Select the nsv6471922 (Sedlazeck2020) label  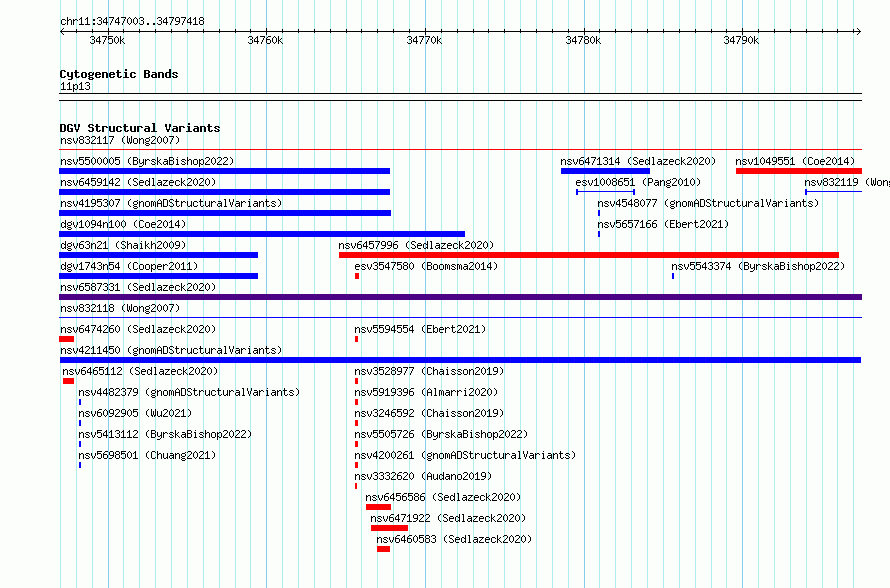[448, 518]
